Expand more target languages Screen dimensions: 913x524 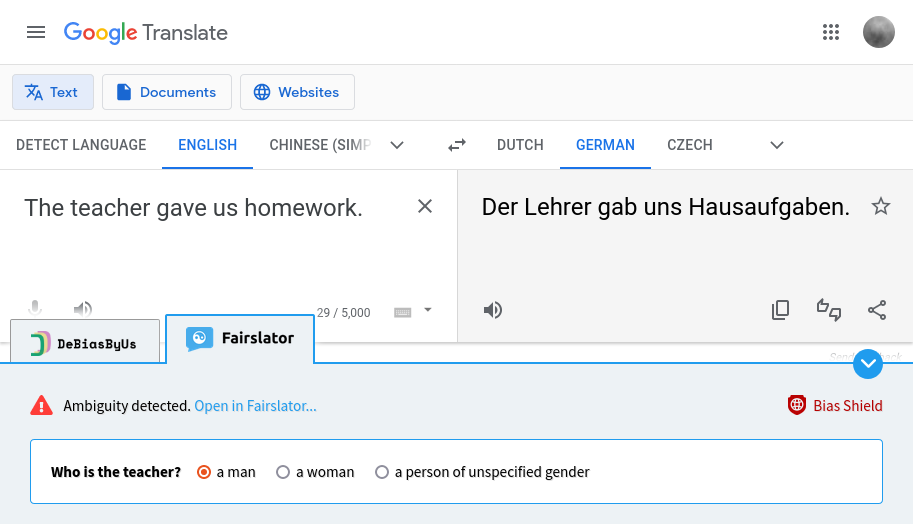click(777, 145)
